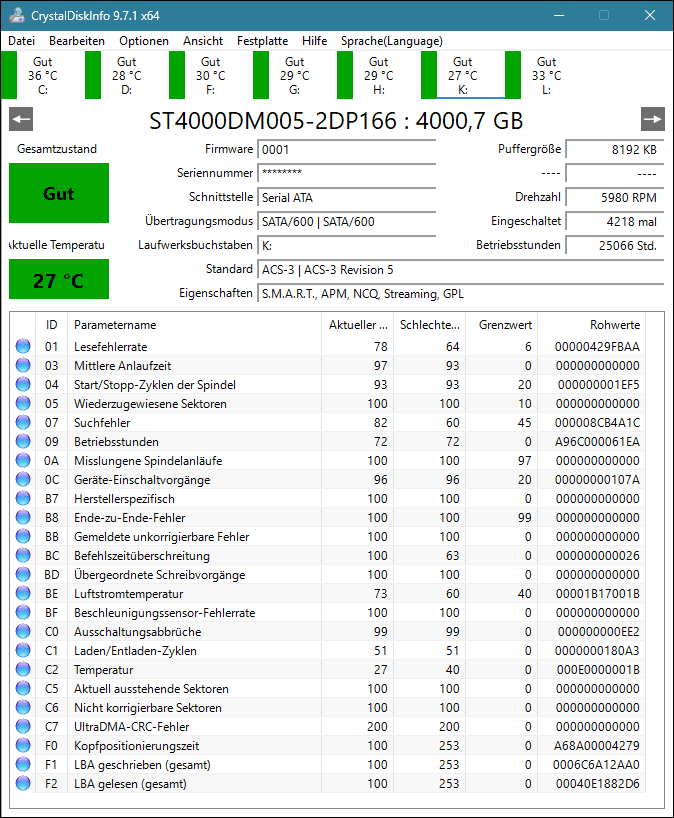This screenshot has height=818, width=674.
Task: Click status orb for Herstellerspezifisch row
Action: [x=23, y=498]
